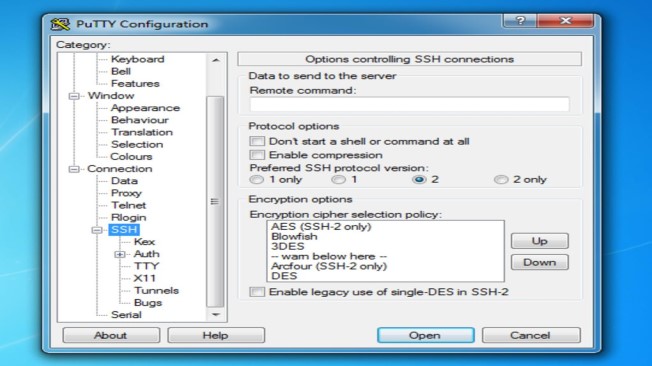Select the Connection category
Image resolution: width=652 pixels, height=366 pixels.
(120, 169)
